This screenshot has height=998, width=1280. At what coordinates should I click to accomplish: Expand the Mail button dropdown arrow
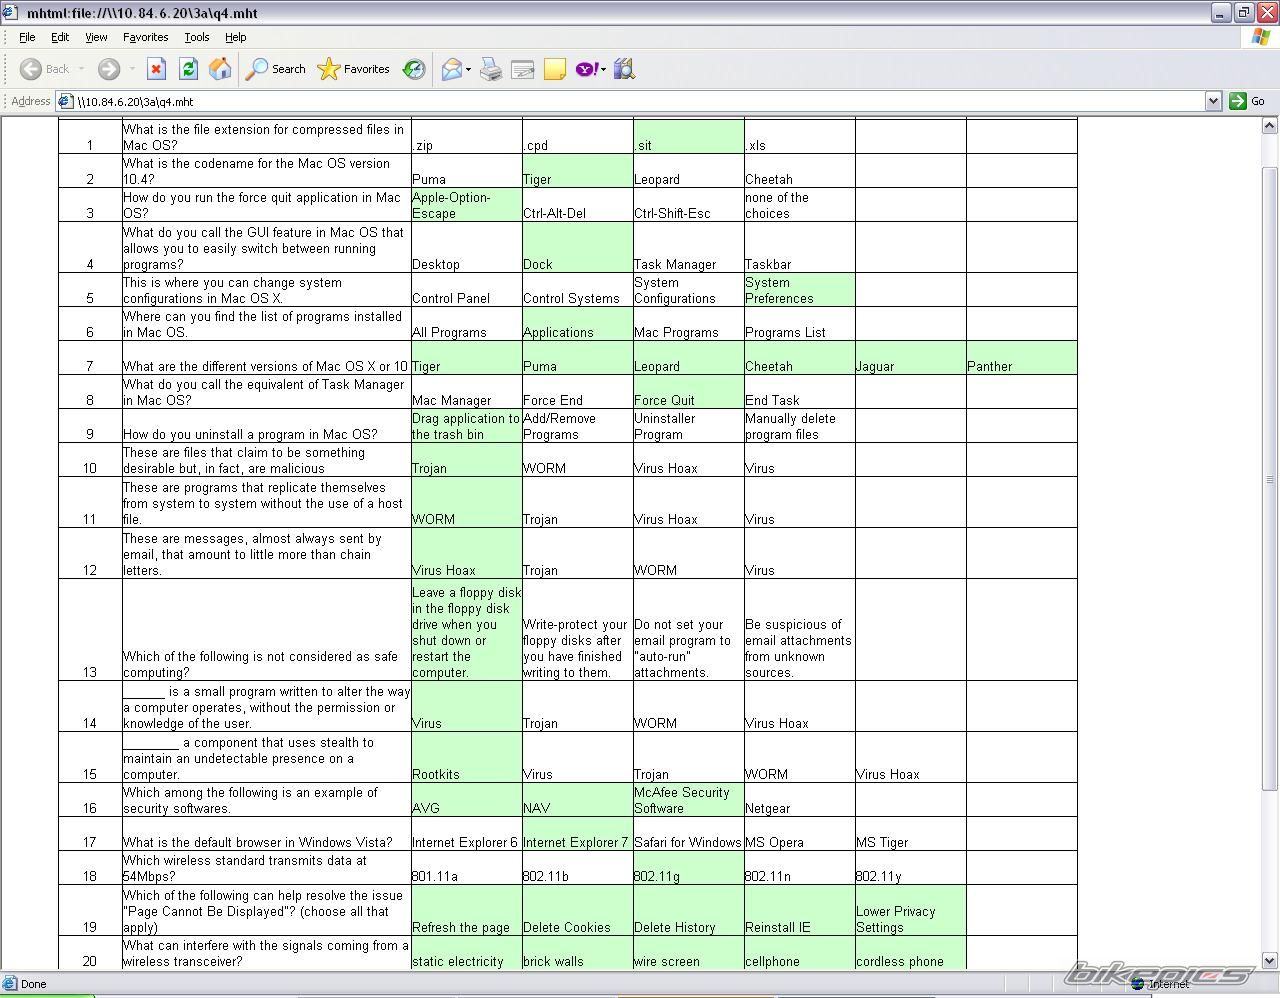click(468, 69)
